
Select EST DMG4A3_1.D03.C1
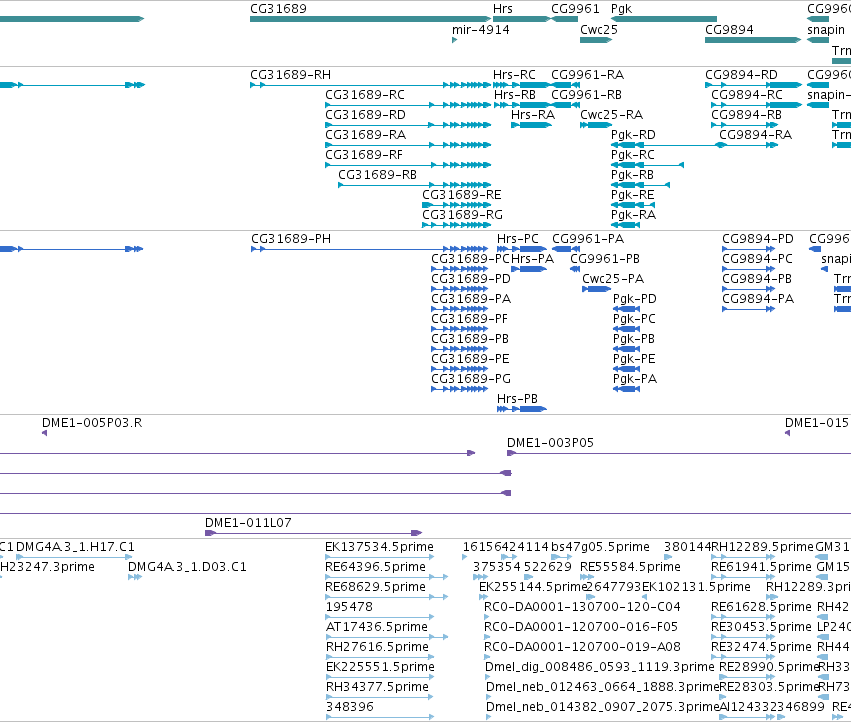click(187, 567)
